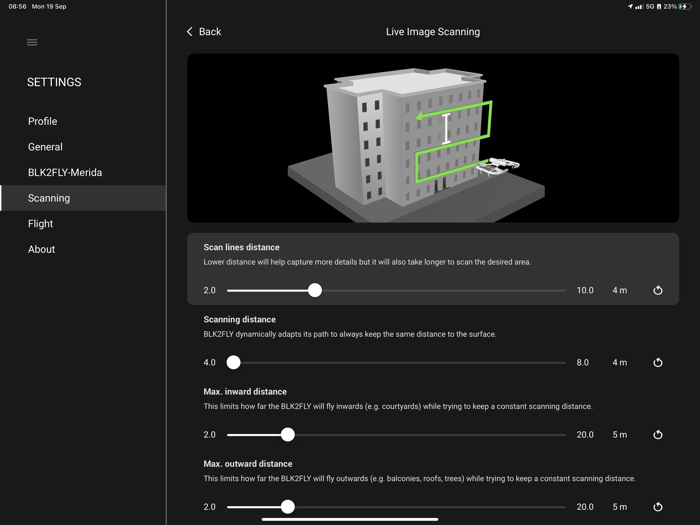Tap the 23% battery percentage
700x525 pixels.
(x=670, y=6)
